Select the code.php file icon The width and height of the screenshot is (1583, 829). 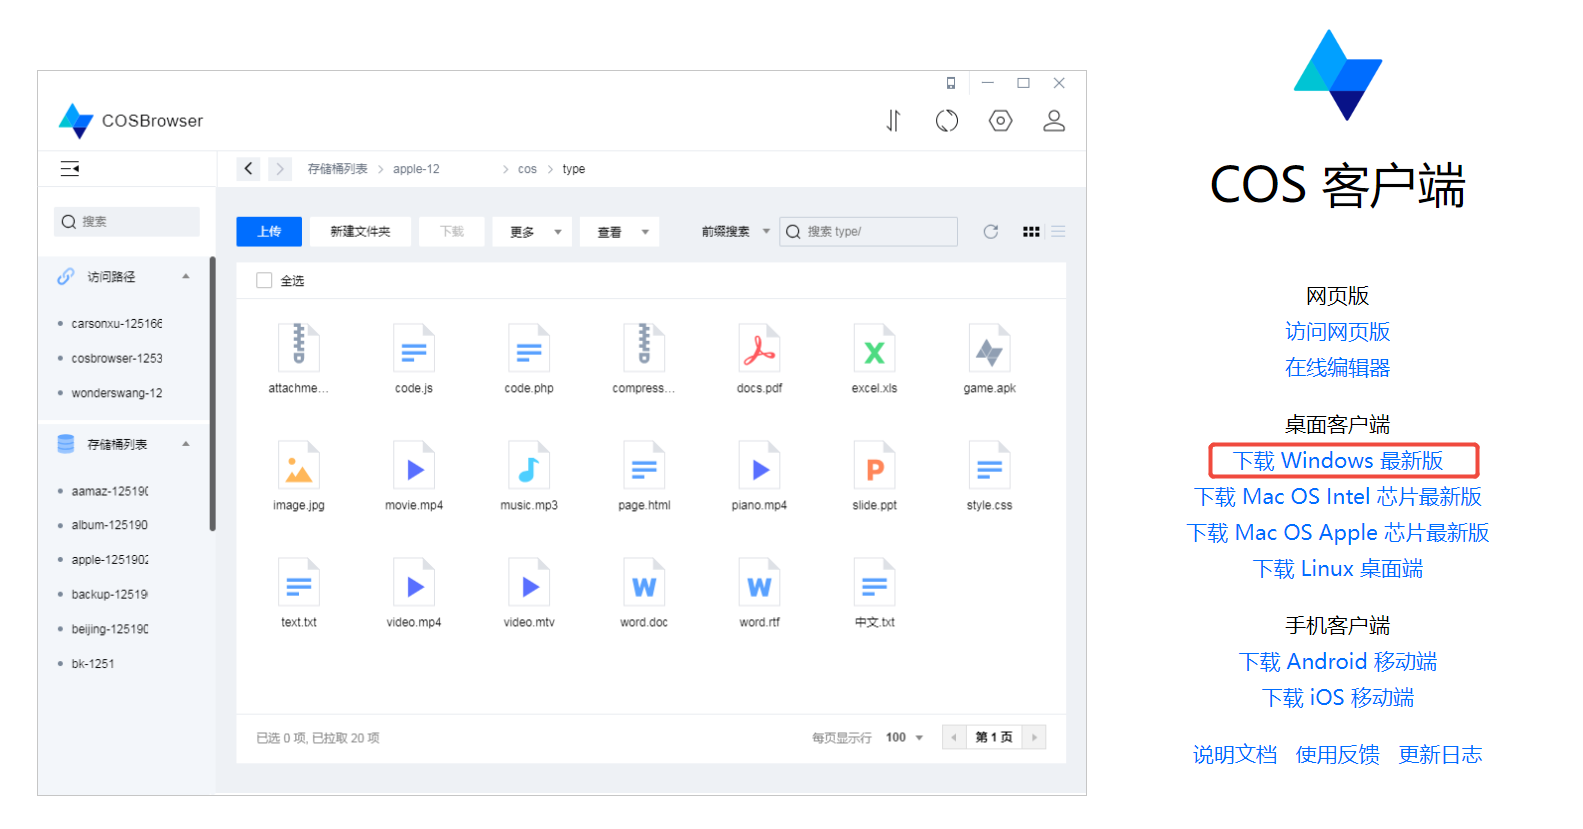(529, 348)
